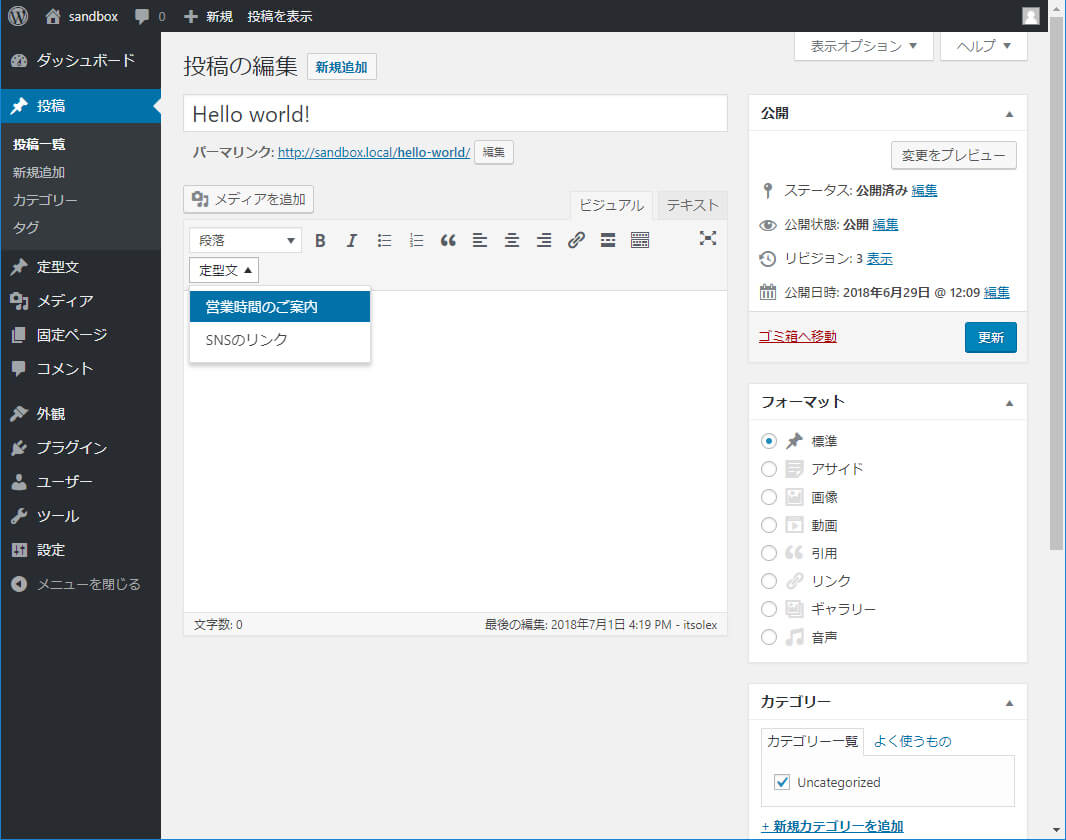Viewport: 1066px width, 840px height.
Task: Open Dashboard from sidebar
Action: click(x=80, y=60)
